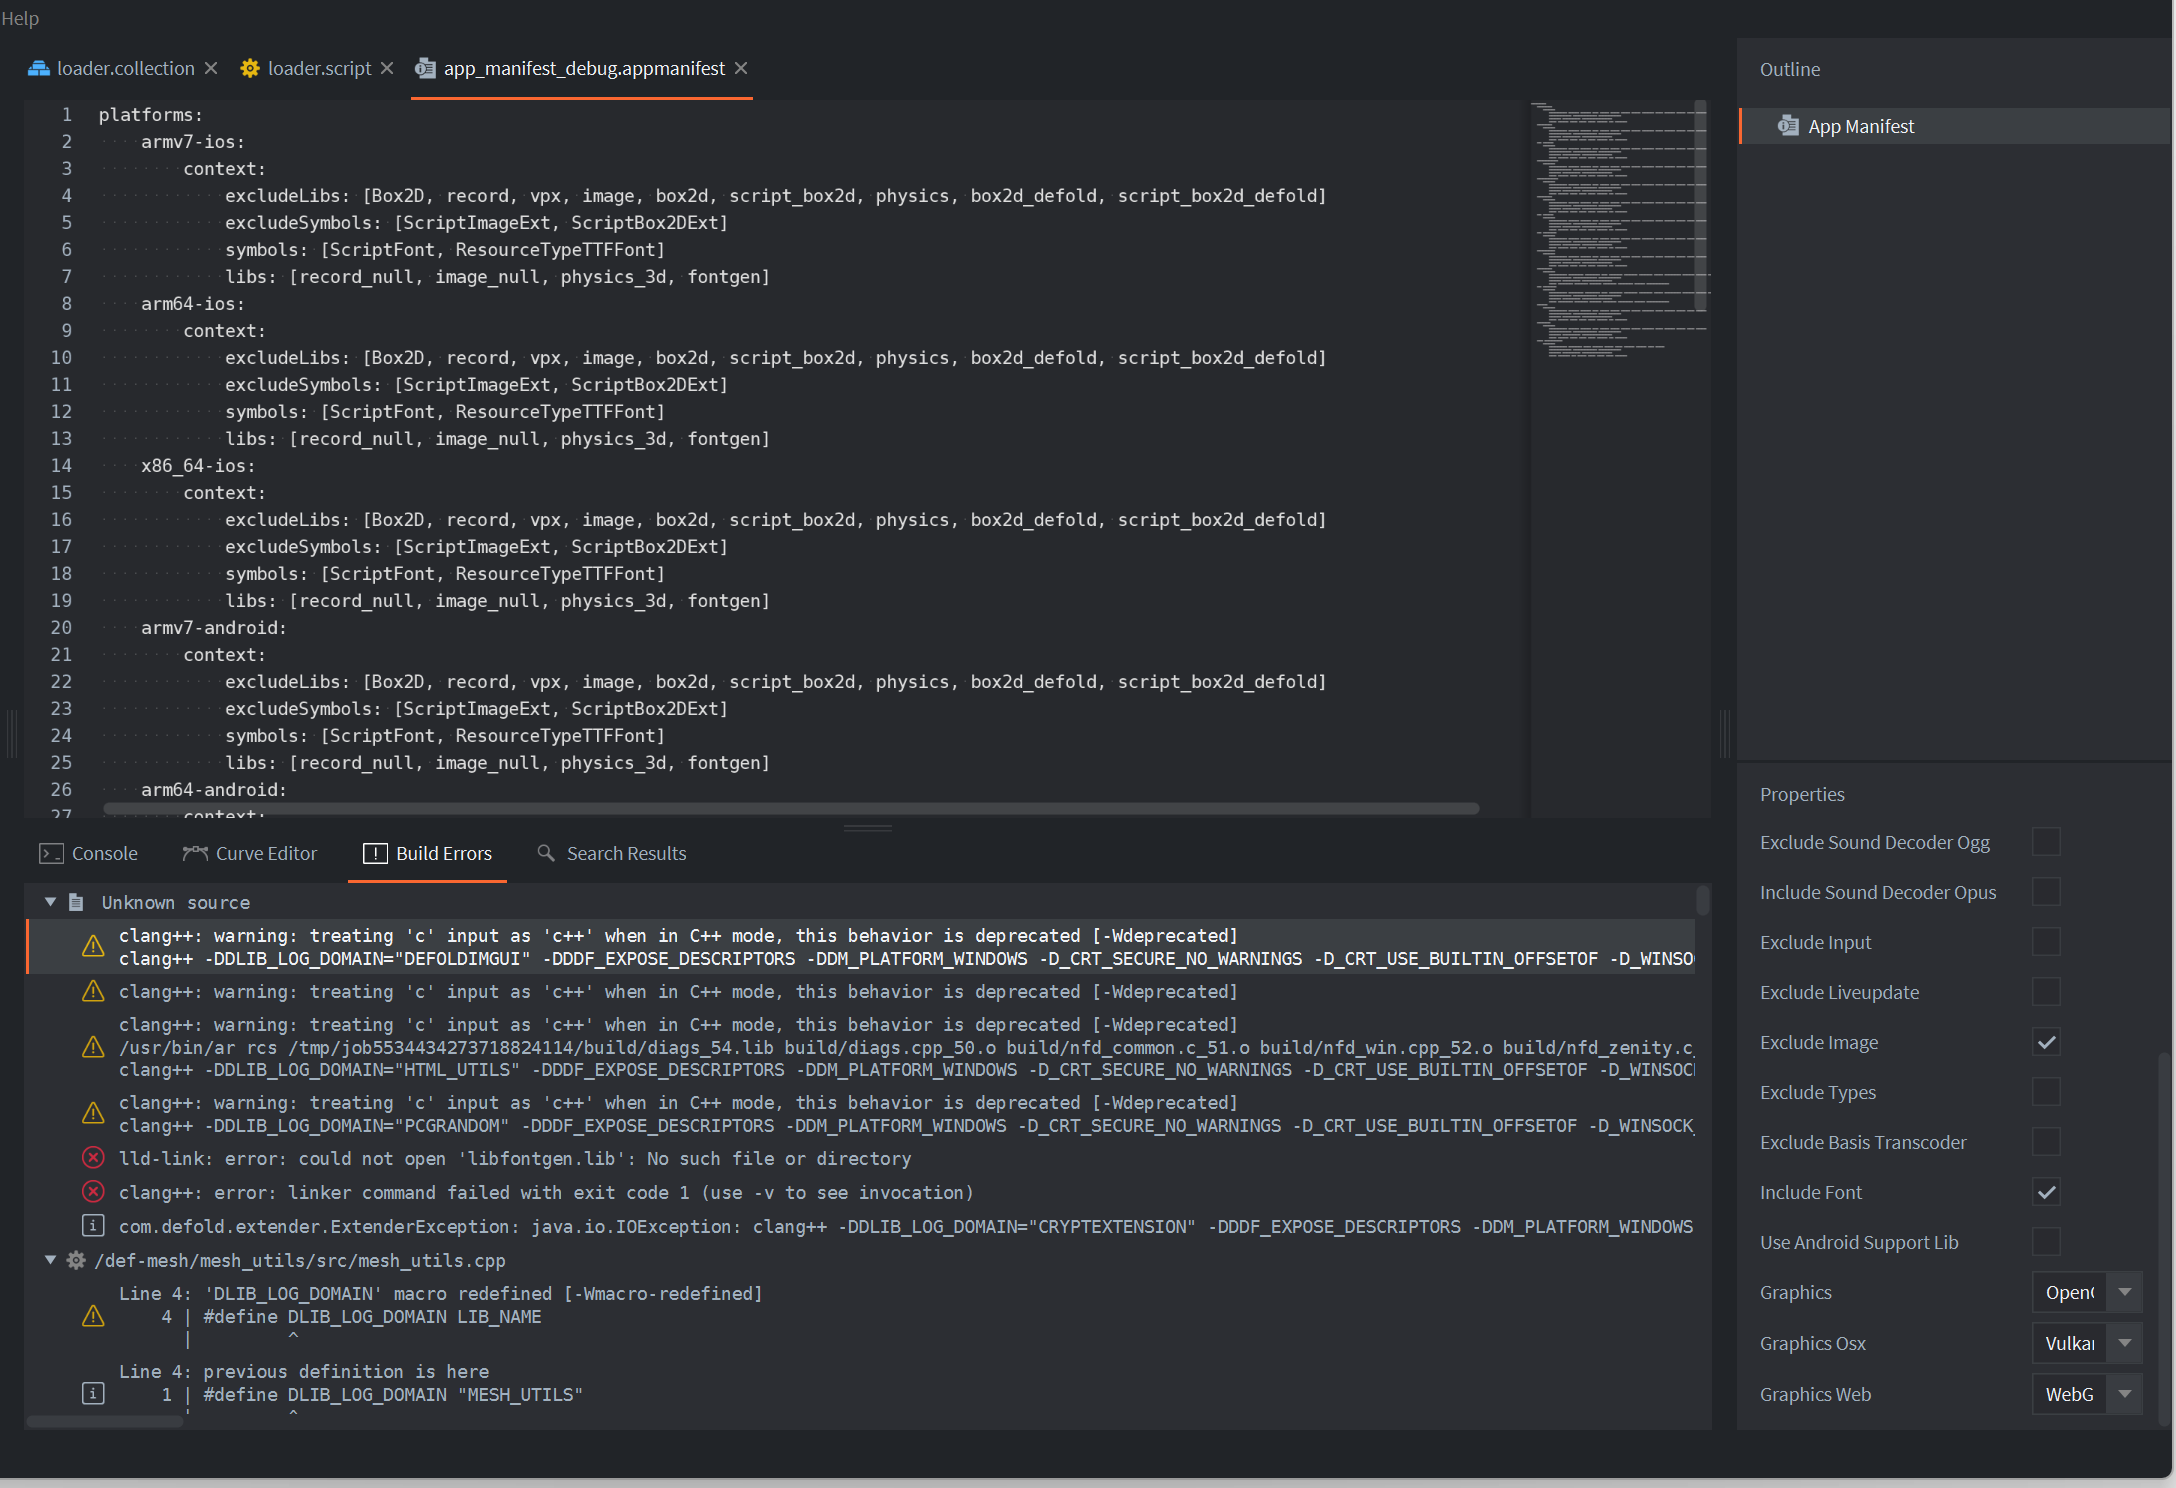Click the appmanifest file tab icon

425,68
